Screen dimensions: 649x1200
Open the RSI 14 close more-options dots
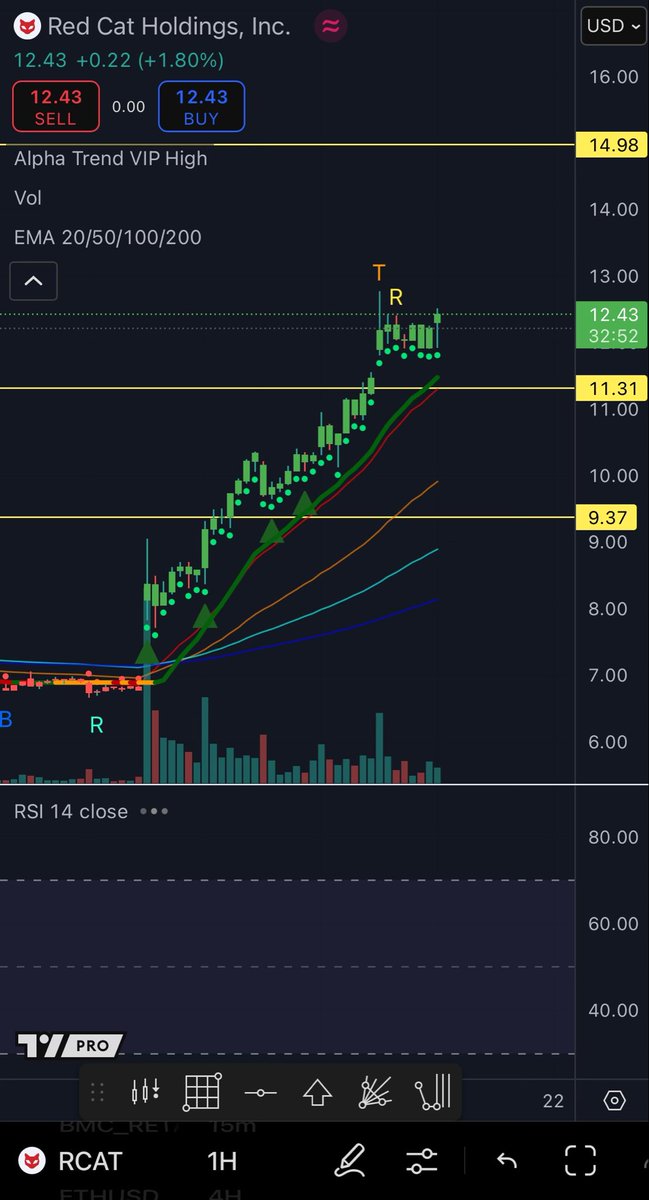(x=153, y=811)
